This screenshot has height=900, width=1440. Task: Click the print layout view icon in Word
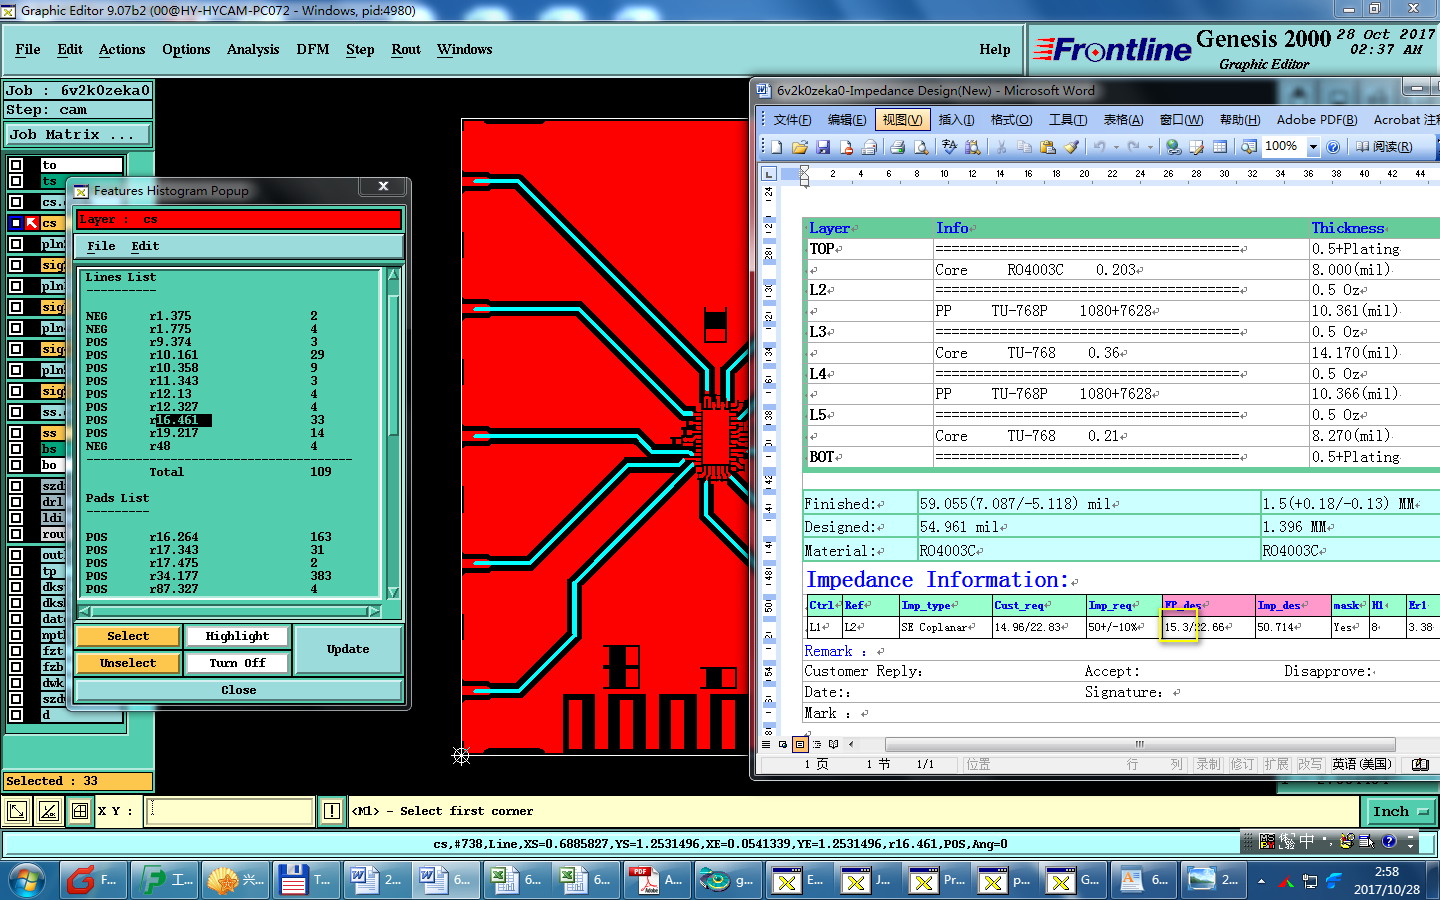coord(800,744)
